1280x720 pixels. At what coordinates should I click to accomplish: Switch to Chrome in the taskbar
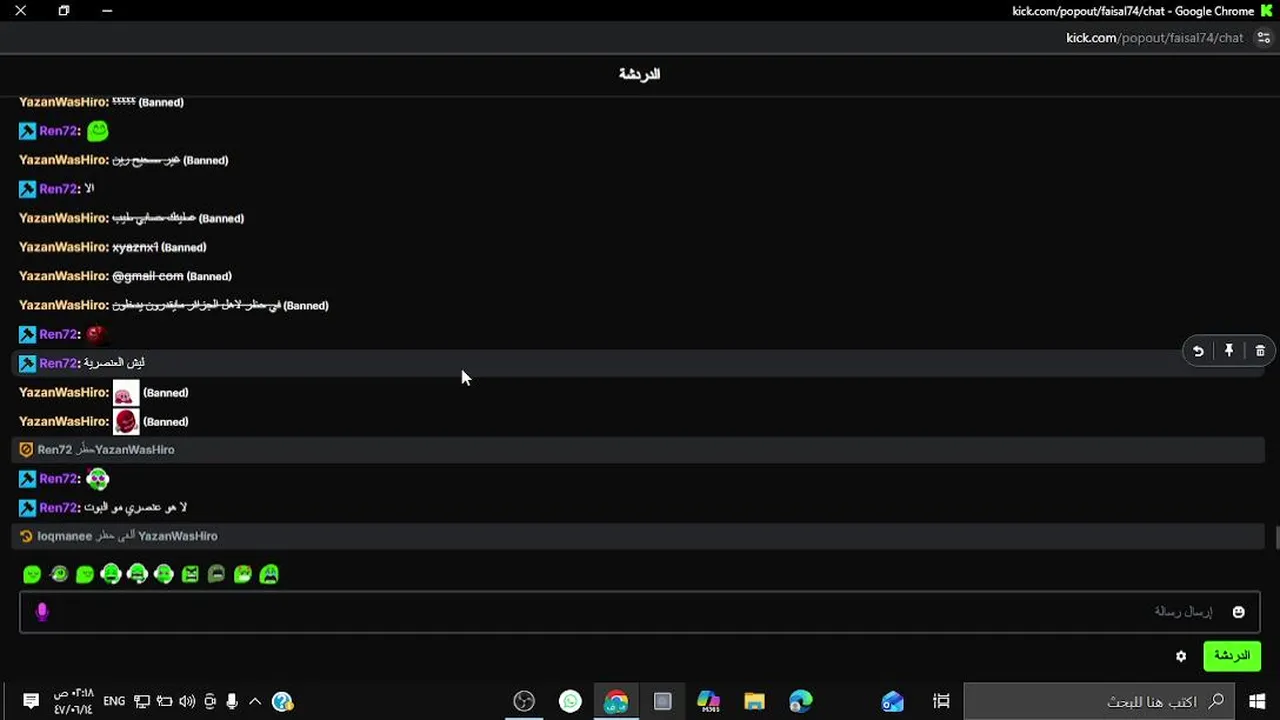pyautogui.click(x=616, y=701)
